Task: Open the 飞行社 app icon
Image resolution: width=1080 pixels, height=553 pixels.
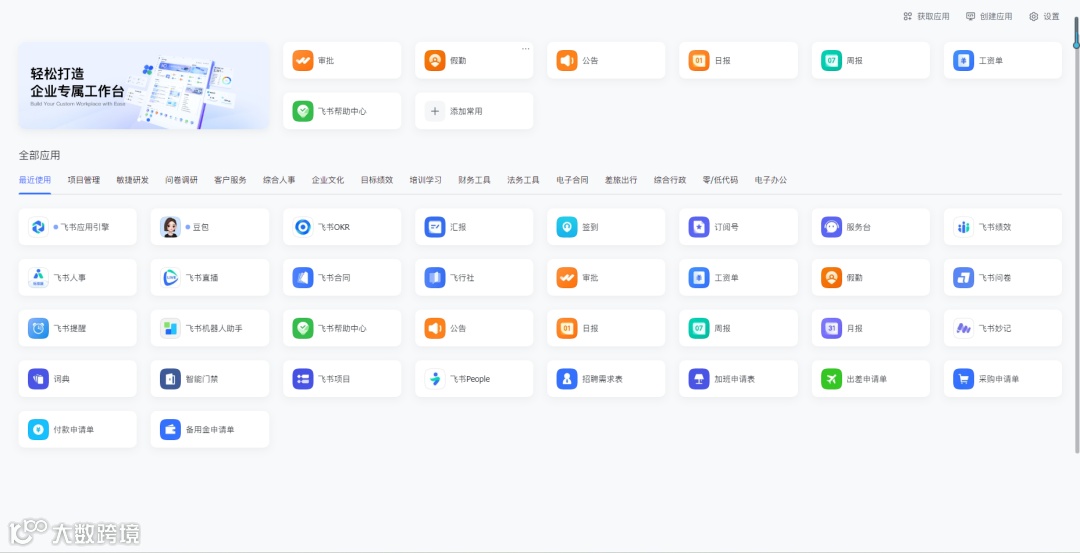Action: click(435, 278)
